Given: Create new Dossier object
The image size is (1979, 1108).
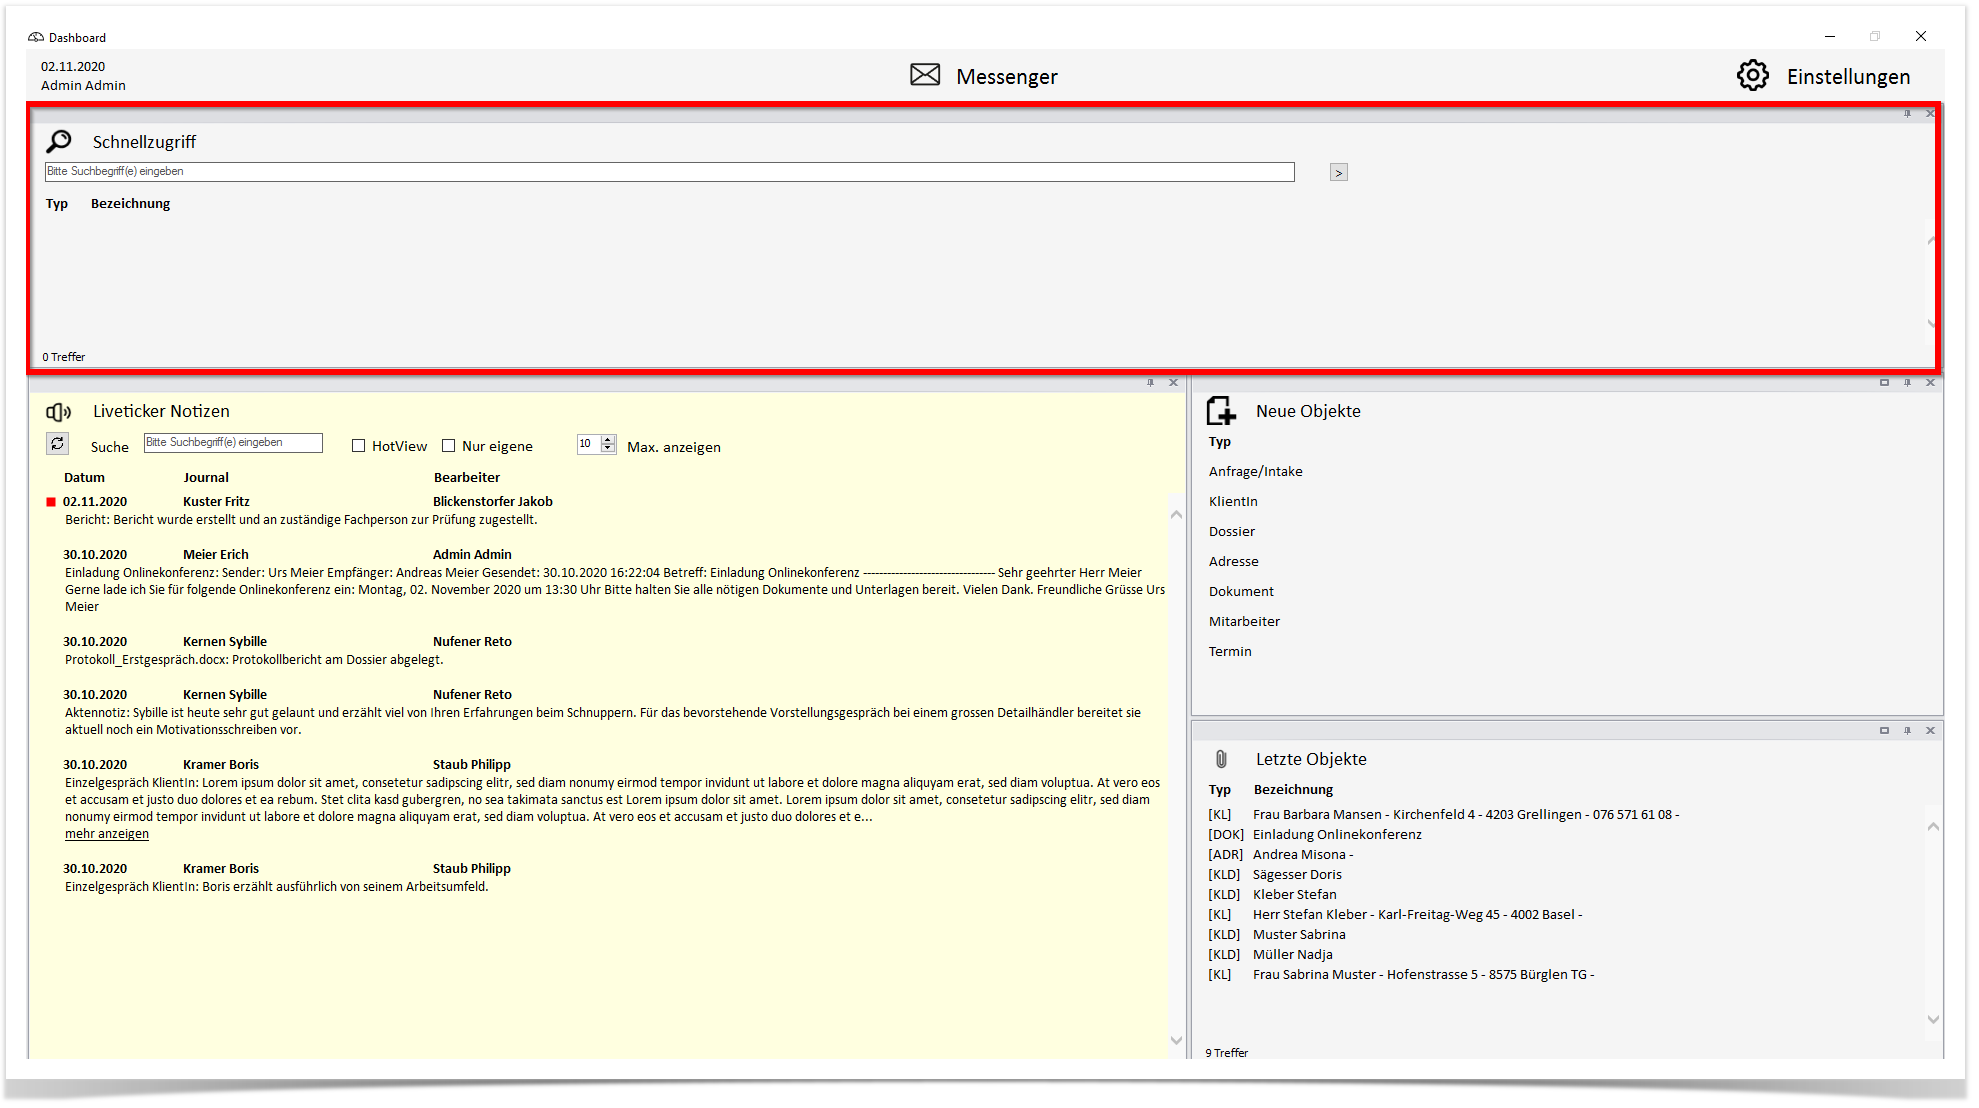Looking at the screenshot, I should point(1231,531).
